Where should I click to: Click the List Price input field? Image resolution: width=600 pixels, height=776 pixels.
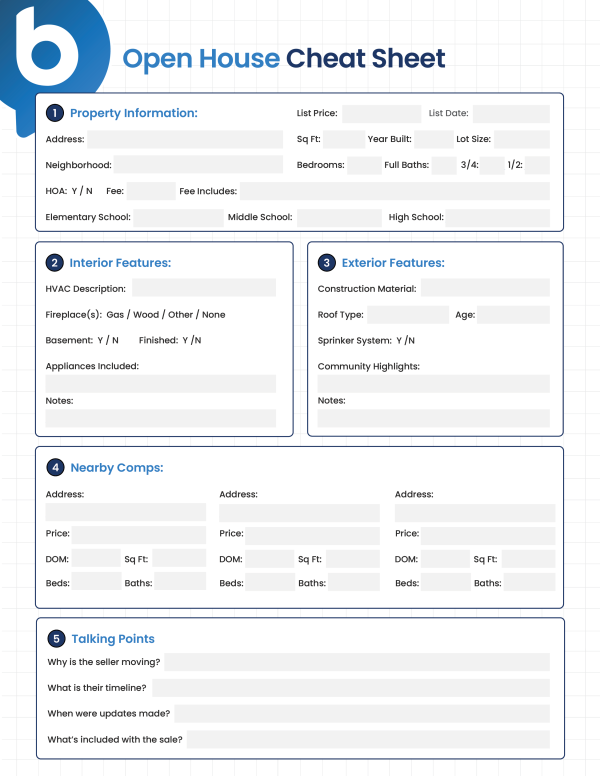pyautogui.click(x=381, y=114)
